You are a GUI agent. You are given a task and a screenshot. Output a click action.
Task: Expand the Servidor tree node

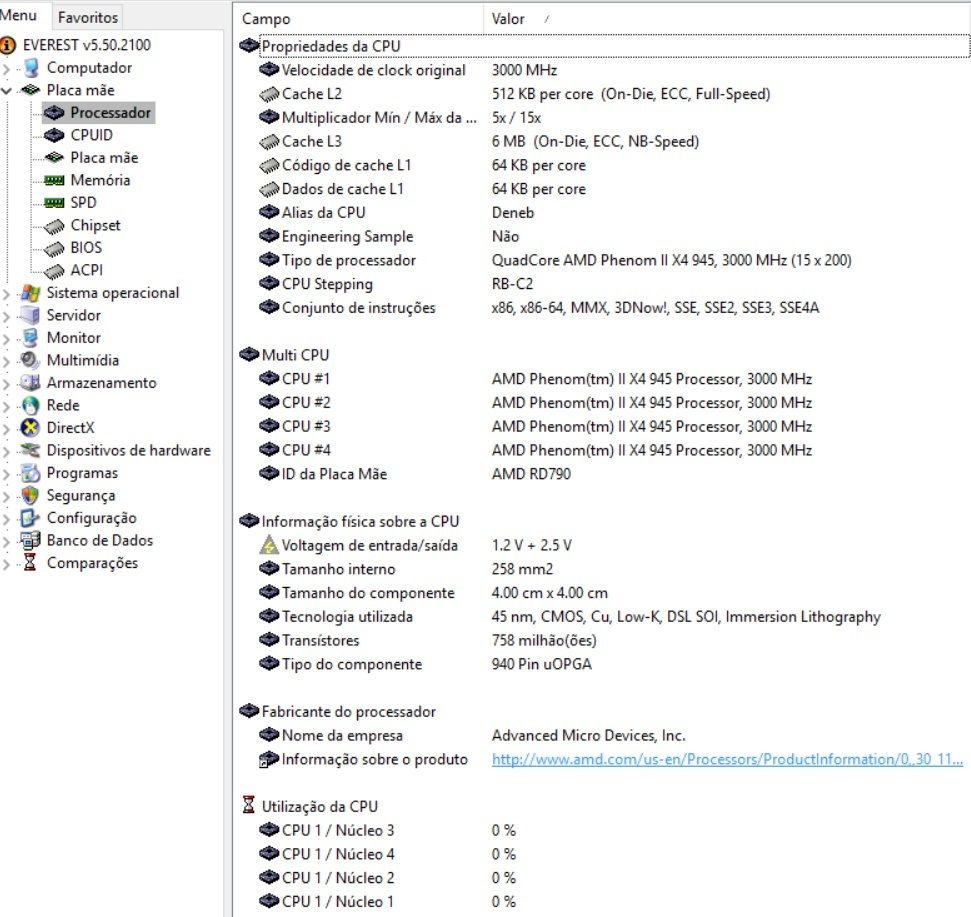tap(7, 316)
